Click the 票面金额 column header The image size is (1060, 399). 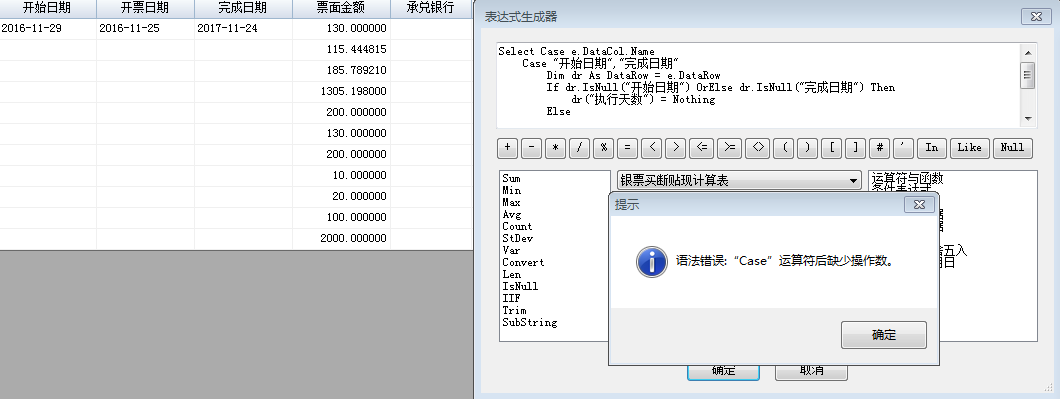click(341, 8)
